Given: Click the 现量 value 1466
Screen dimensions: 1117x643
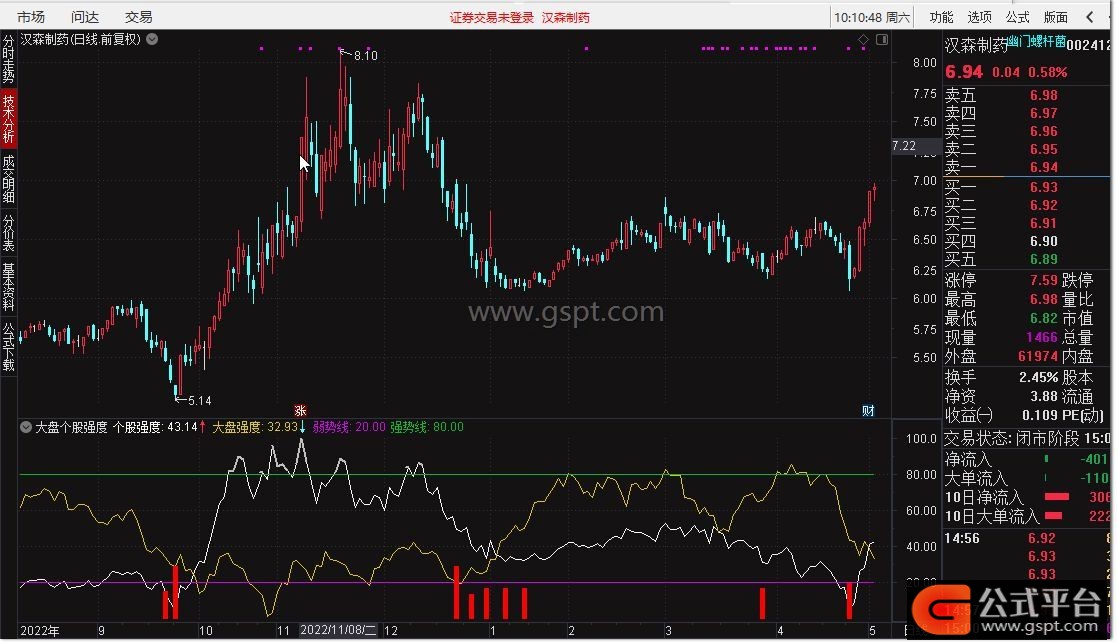Looking at the screenshot, I should (x=1041, y=338).
